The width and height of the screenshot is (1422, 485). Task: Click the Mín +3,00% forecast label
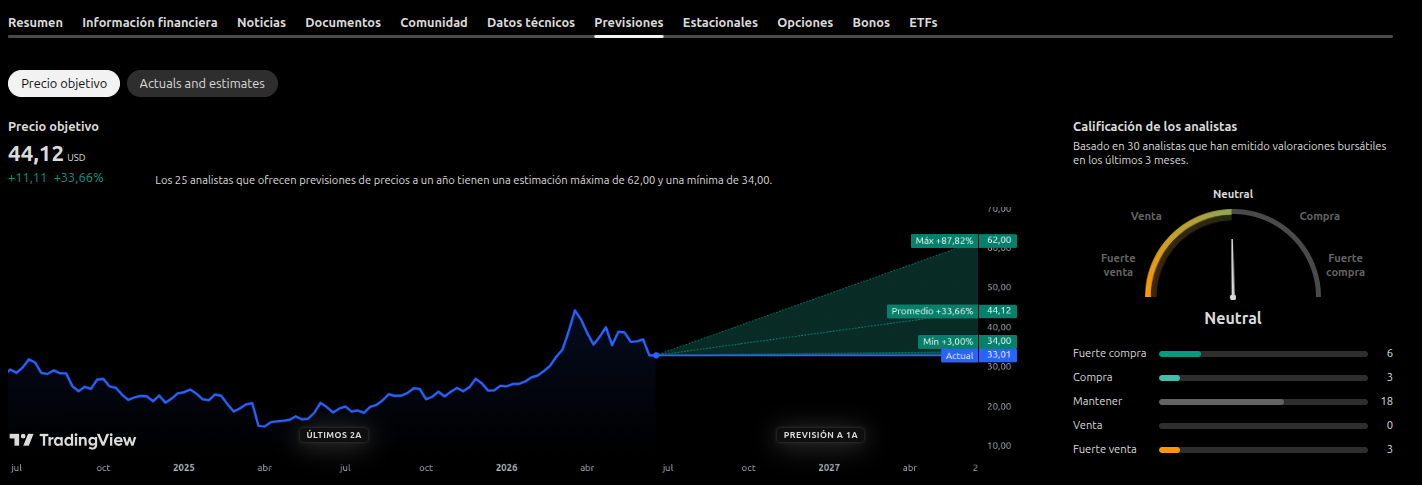pos(948,342)
